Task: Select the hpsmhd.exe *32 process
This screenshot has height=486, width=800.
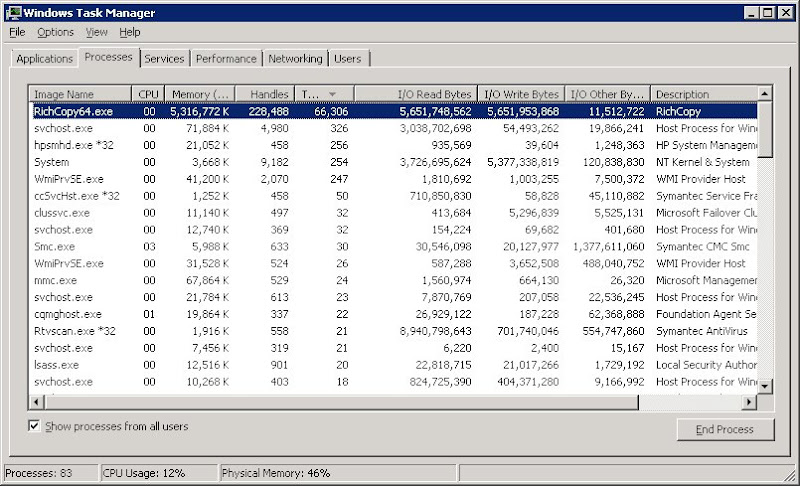Action: coord(394,145)
